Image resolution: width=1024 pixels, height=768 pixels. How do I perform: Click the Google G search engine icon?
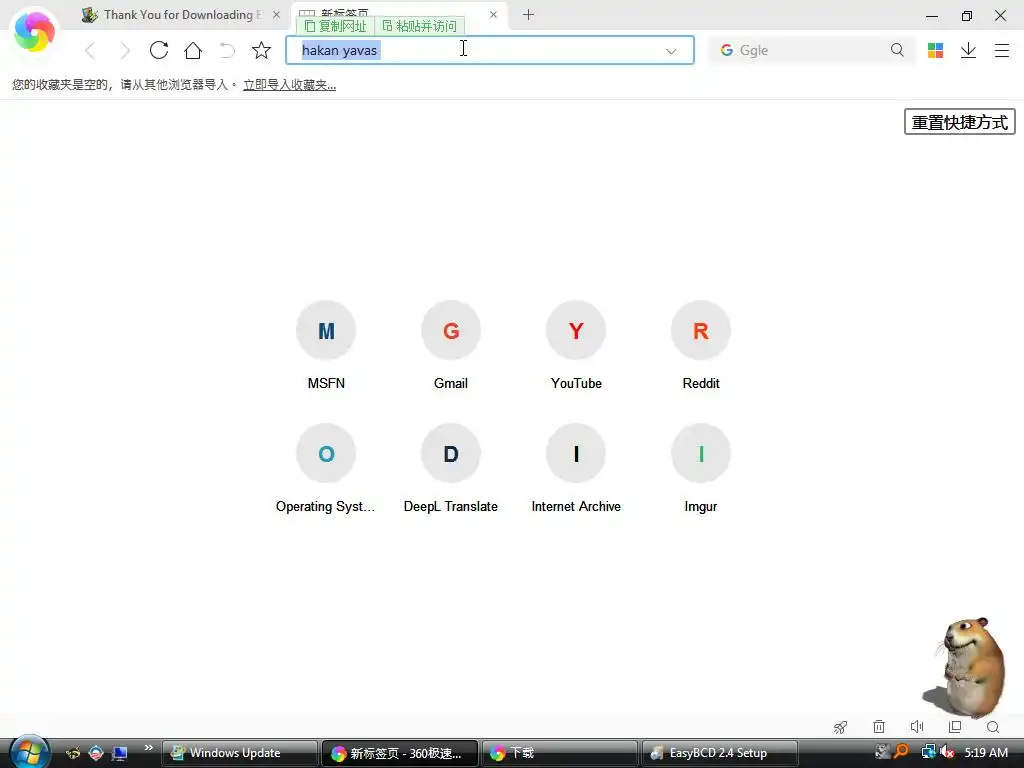[726, 50]
